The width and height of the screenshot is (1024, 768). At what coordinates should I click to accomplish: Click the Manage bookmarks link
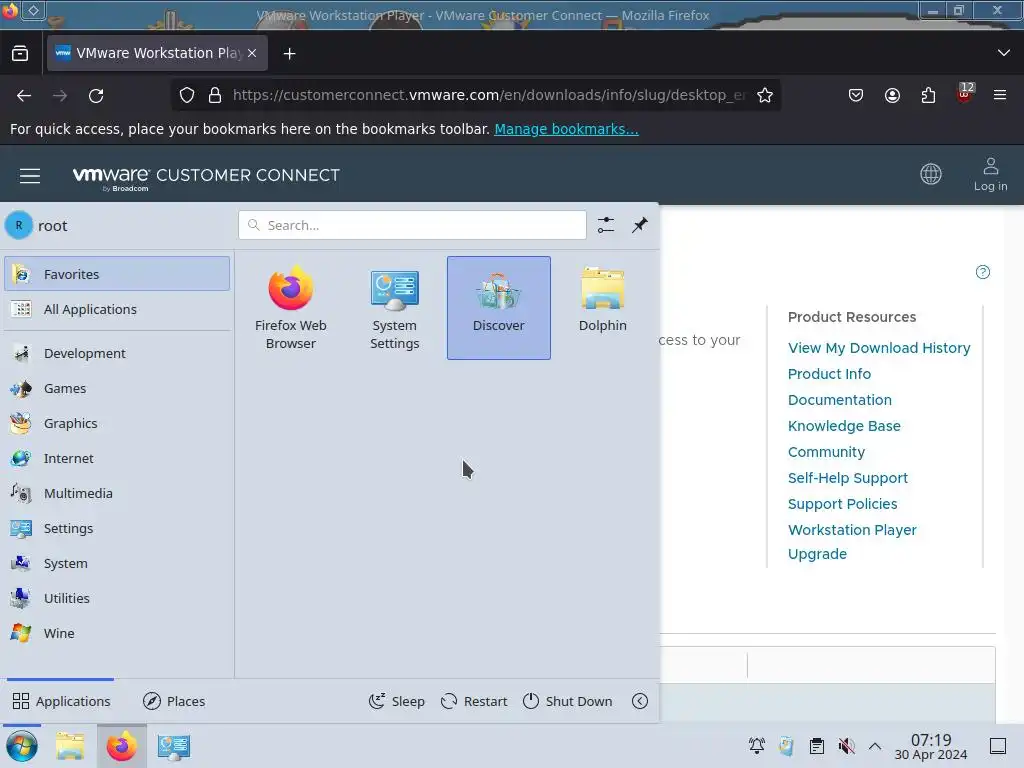click(x=566, y=129)
